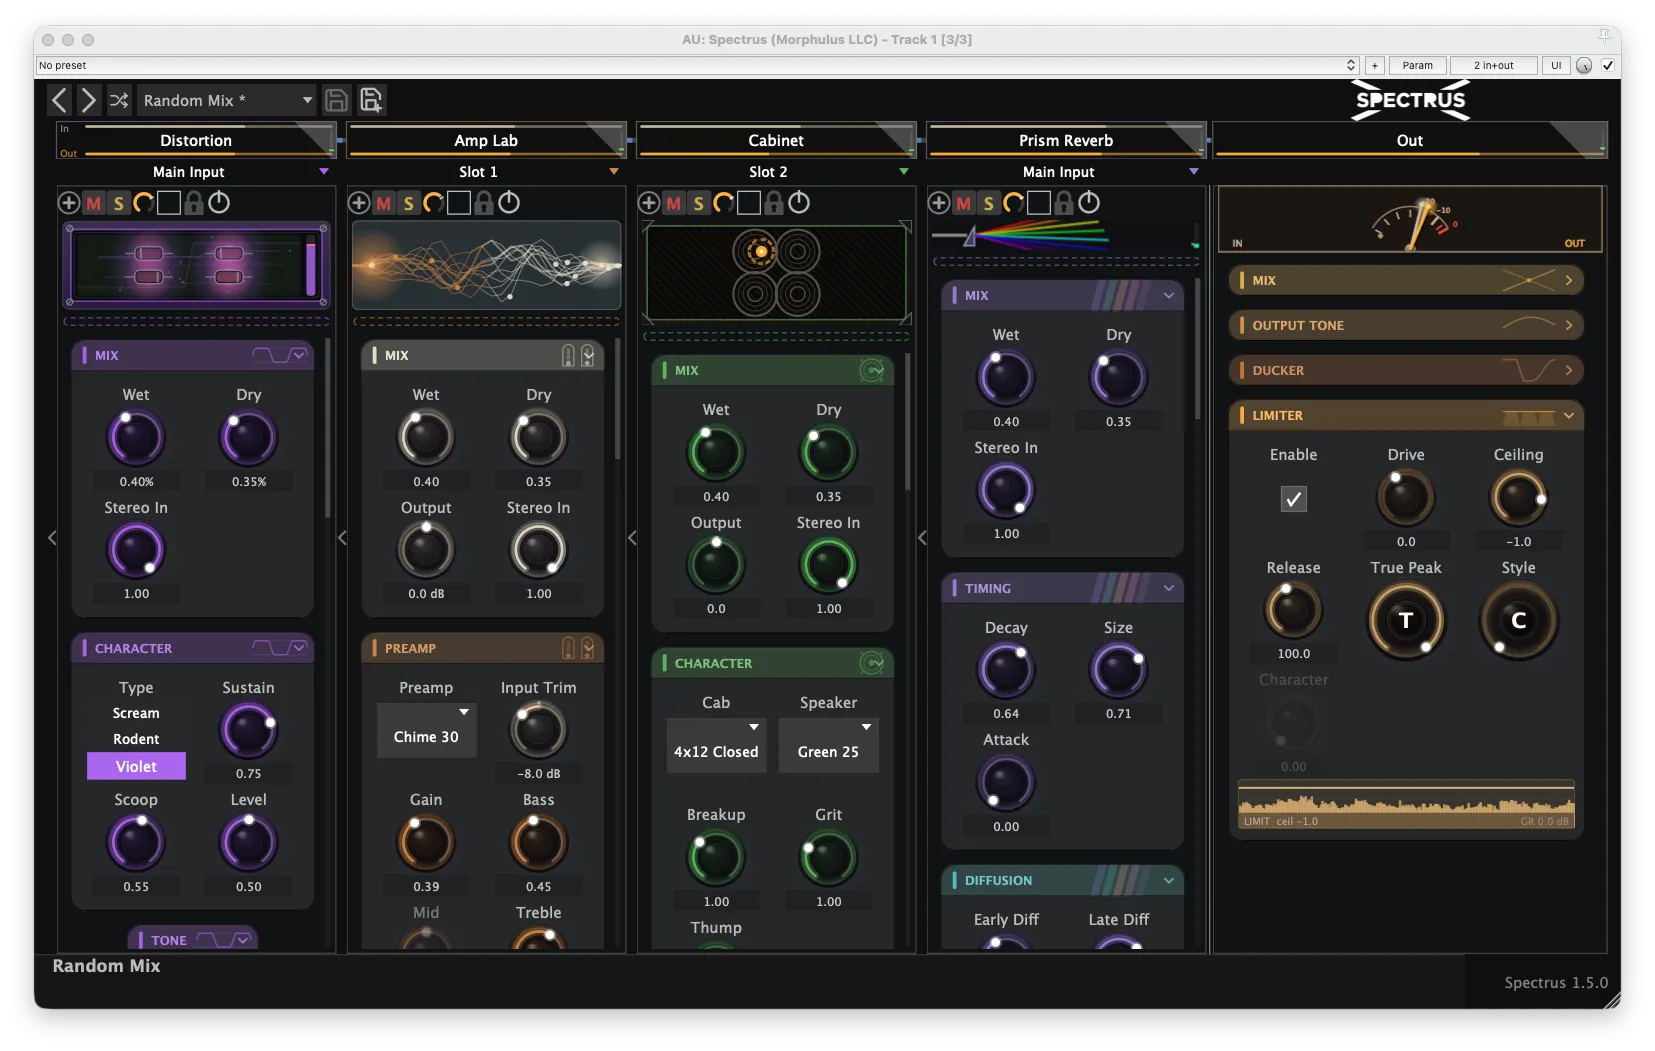The width and height of the screenshot is (1655, 1051).
Task: Toggle the Limiter Enable checkbox
Action: (1294, 499)
